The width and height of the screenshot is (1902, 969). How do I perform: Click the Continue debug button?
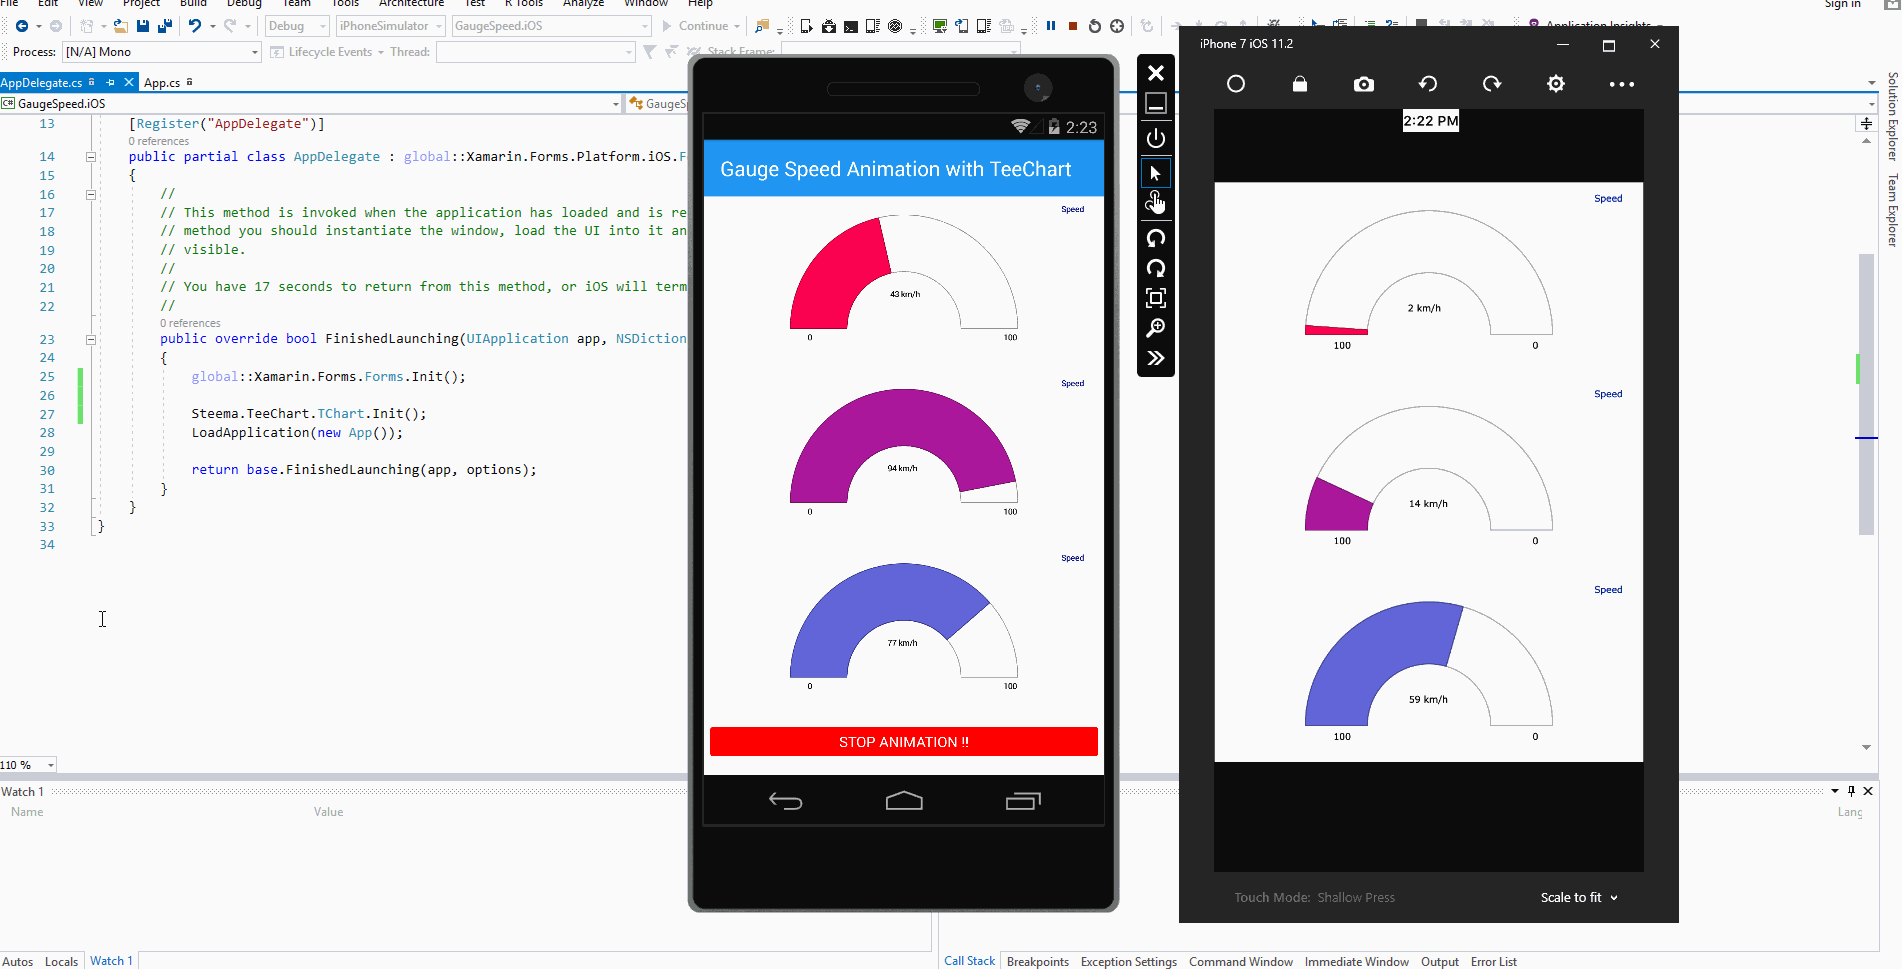pyautogui.click(x=696, y=26)
